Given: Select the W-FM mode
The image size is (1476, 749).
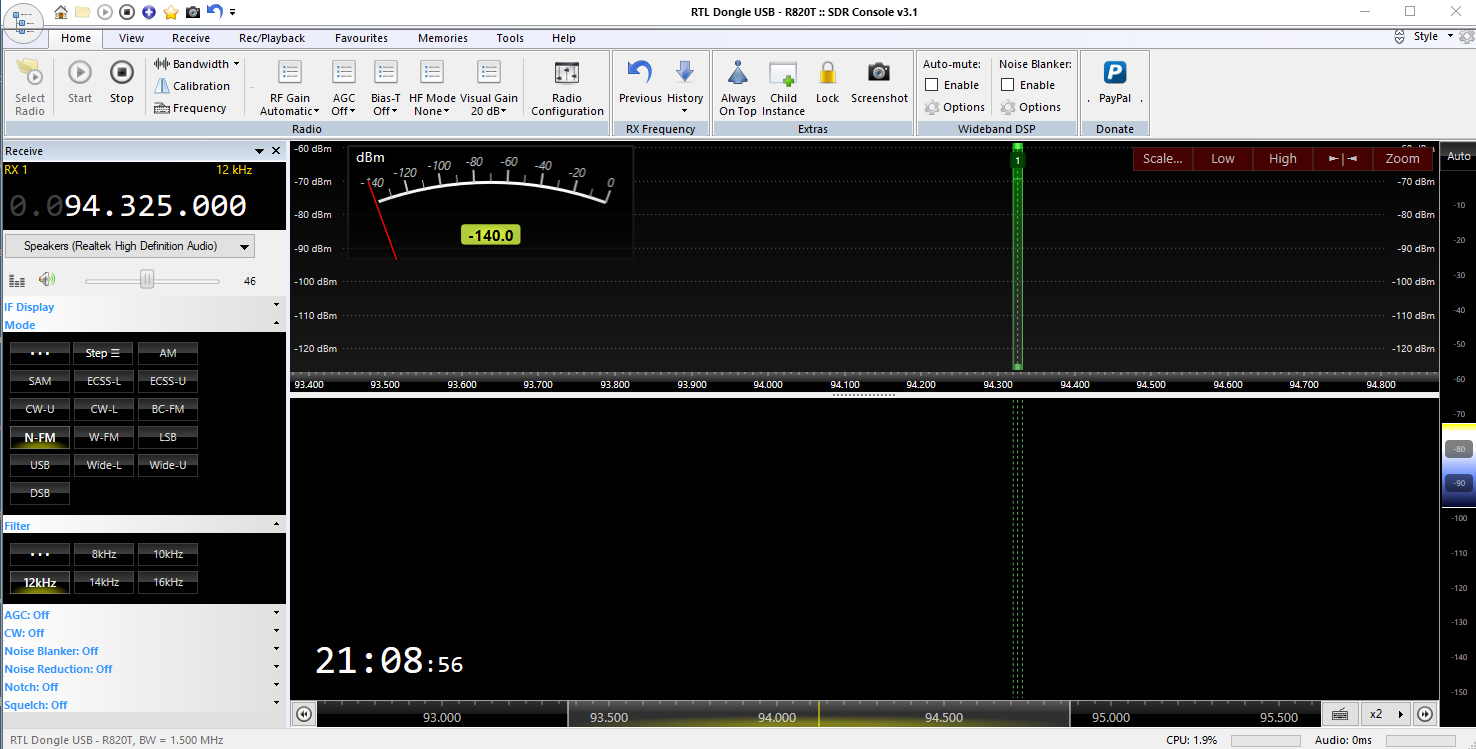Looking at the screenshot, I should pyautogui.click(x=104, y=437).
